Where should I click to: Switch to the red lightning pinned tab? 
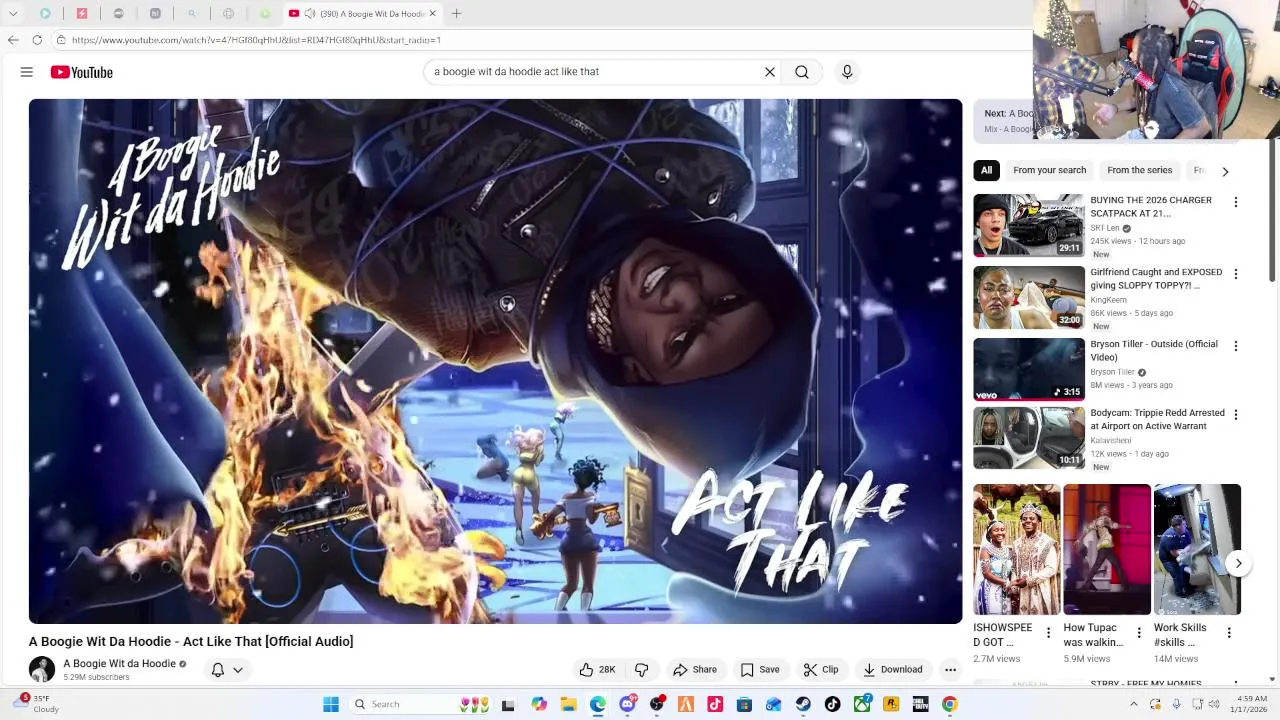point(82,14)
